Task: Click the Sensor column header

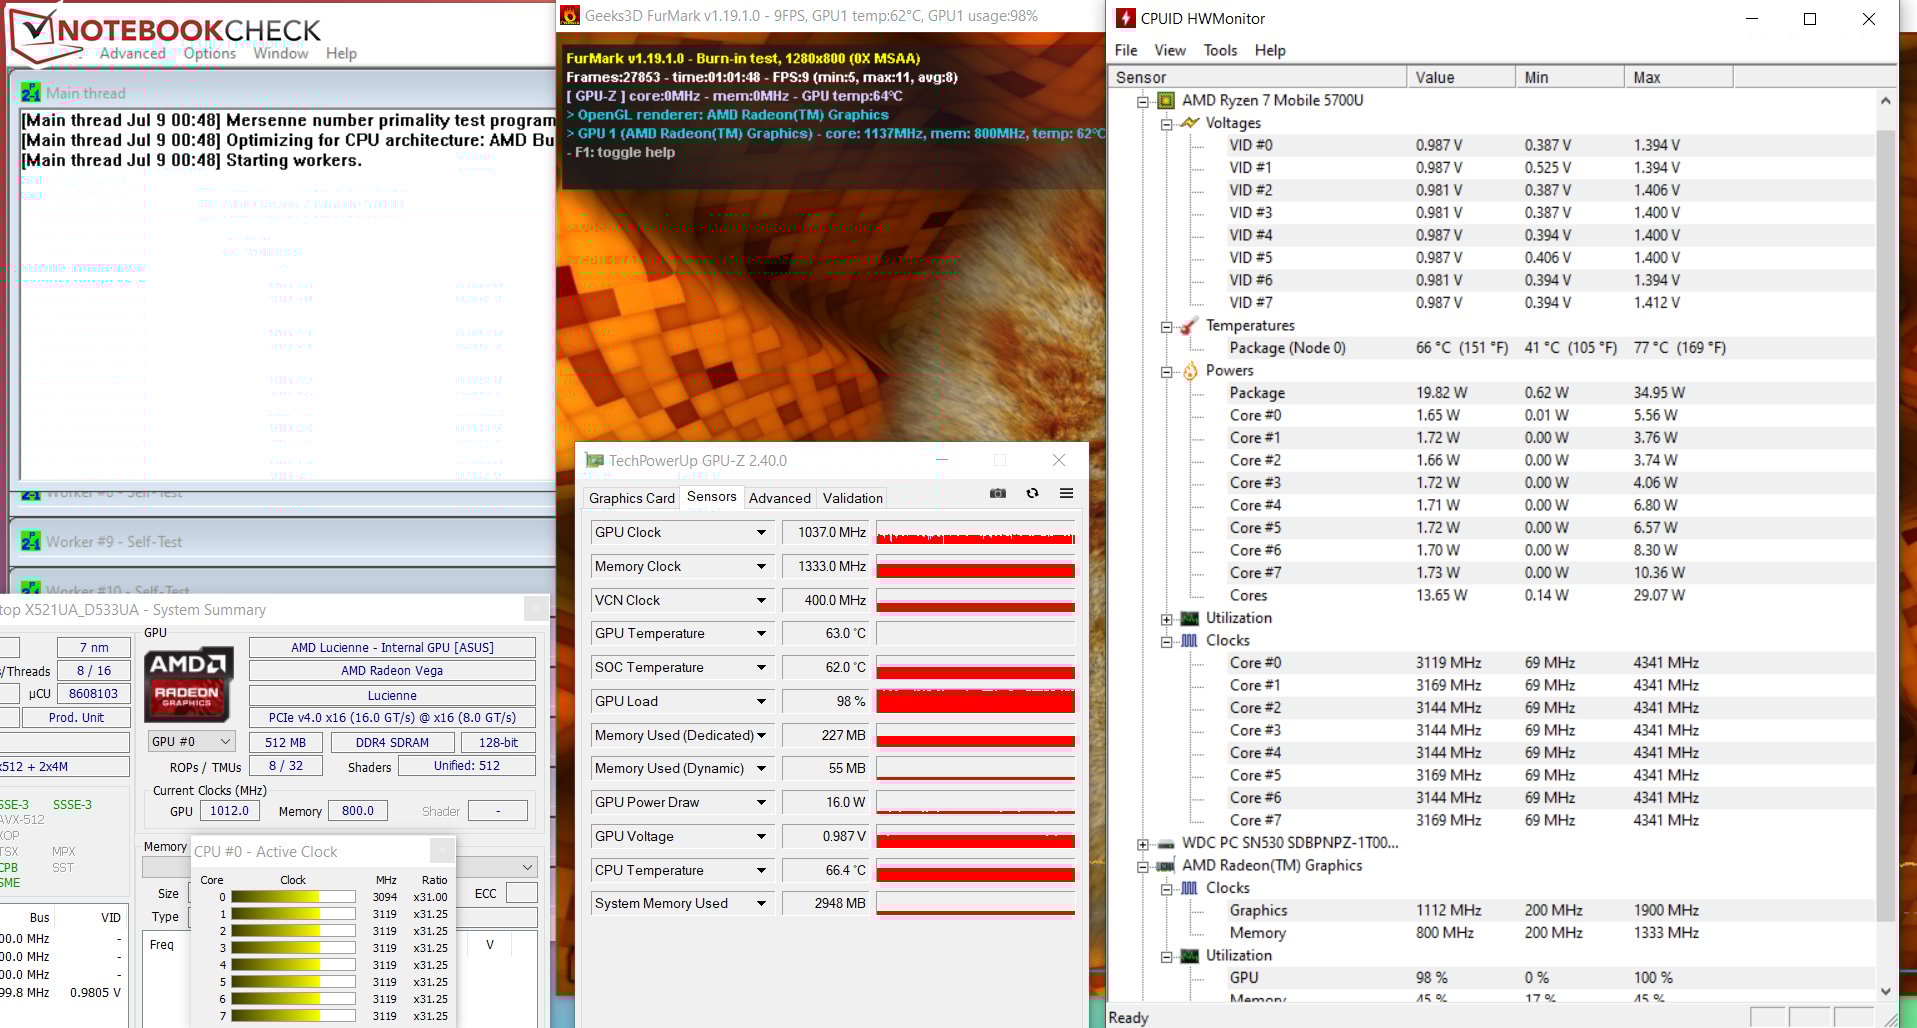Action: [1258, 77]
